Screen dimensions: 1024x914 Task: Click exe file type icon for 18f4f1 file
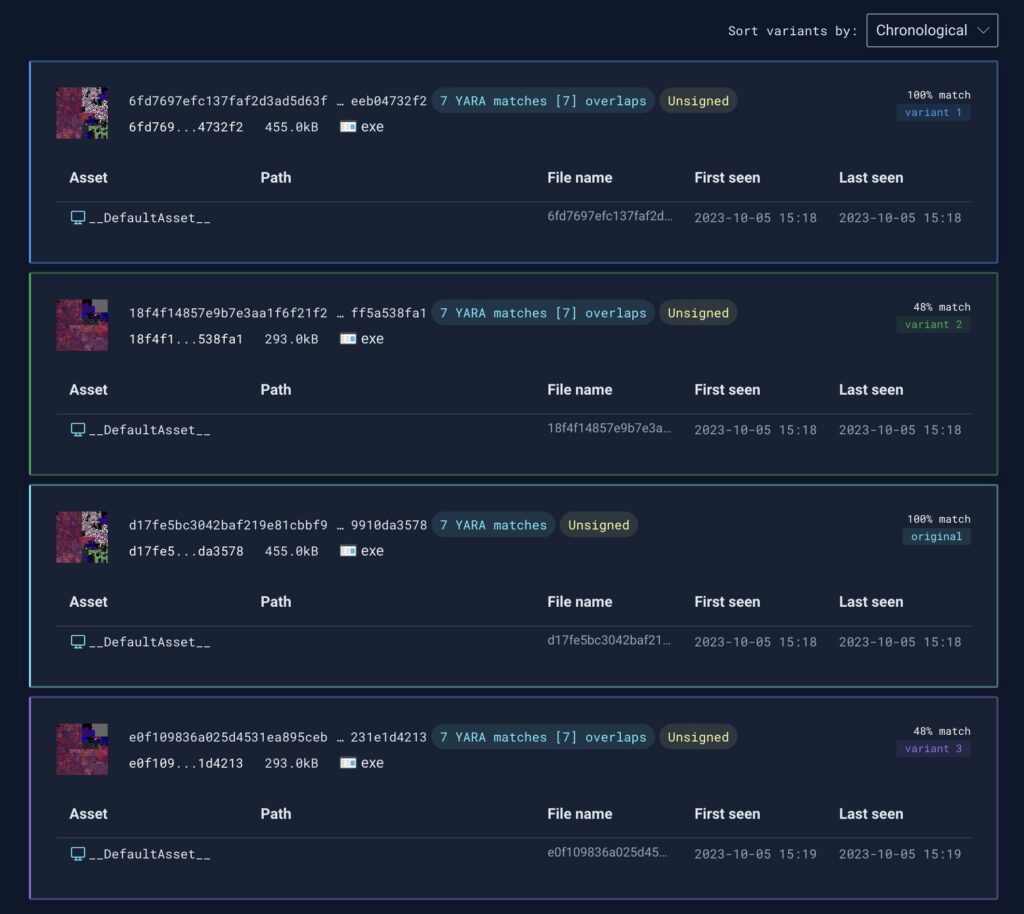[x=348, y=339]
